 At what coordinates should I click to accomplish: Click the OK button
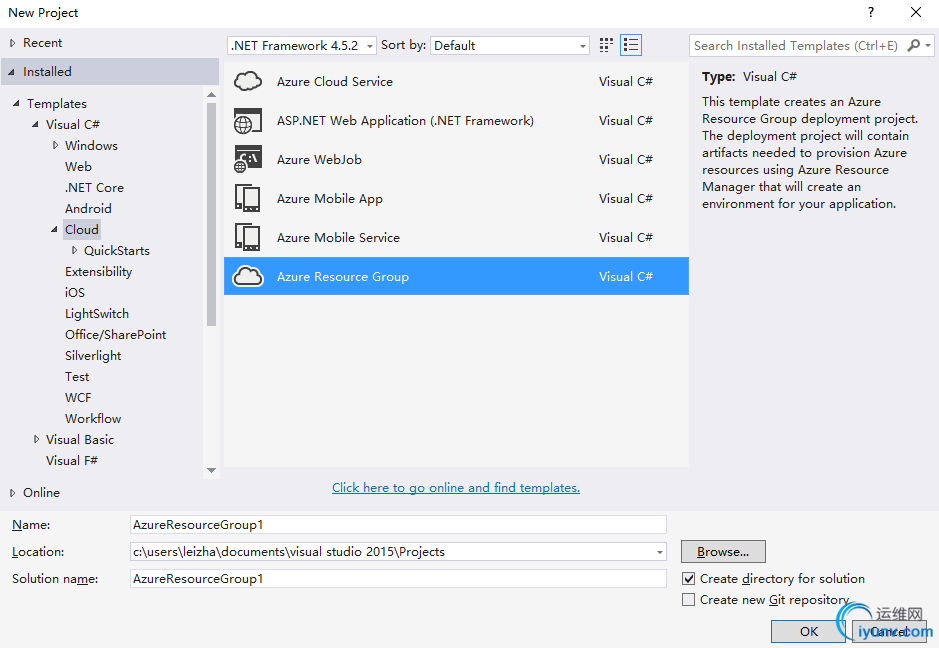pyautogui.click(x=808, y=631)
